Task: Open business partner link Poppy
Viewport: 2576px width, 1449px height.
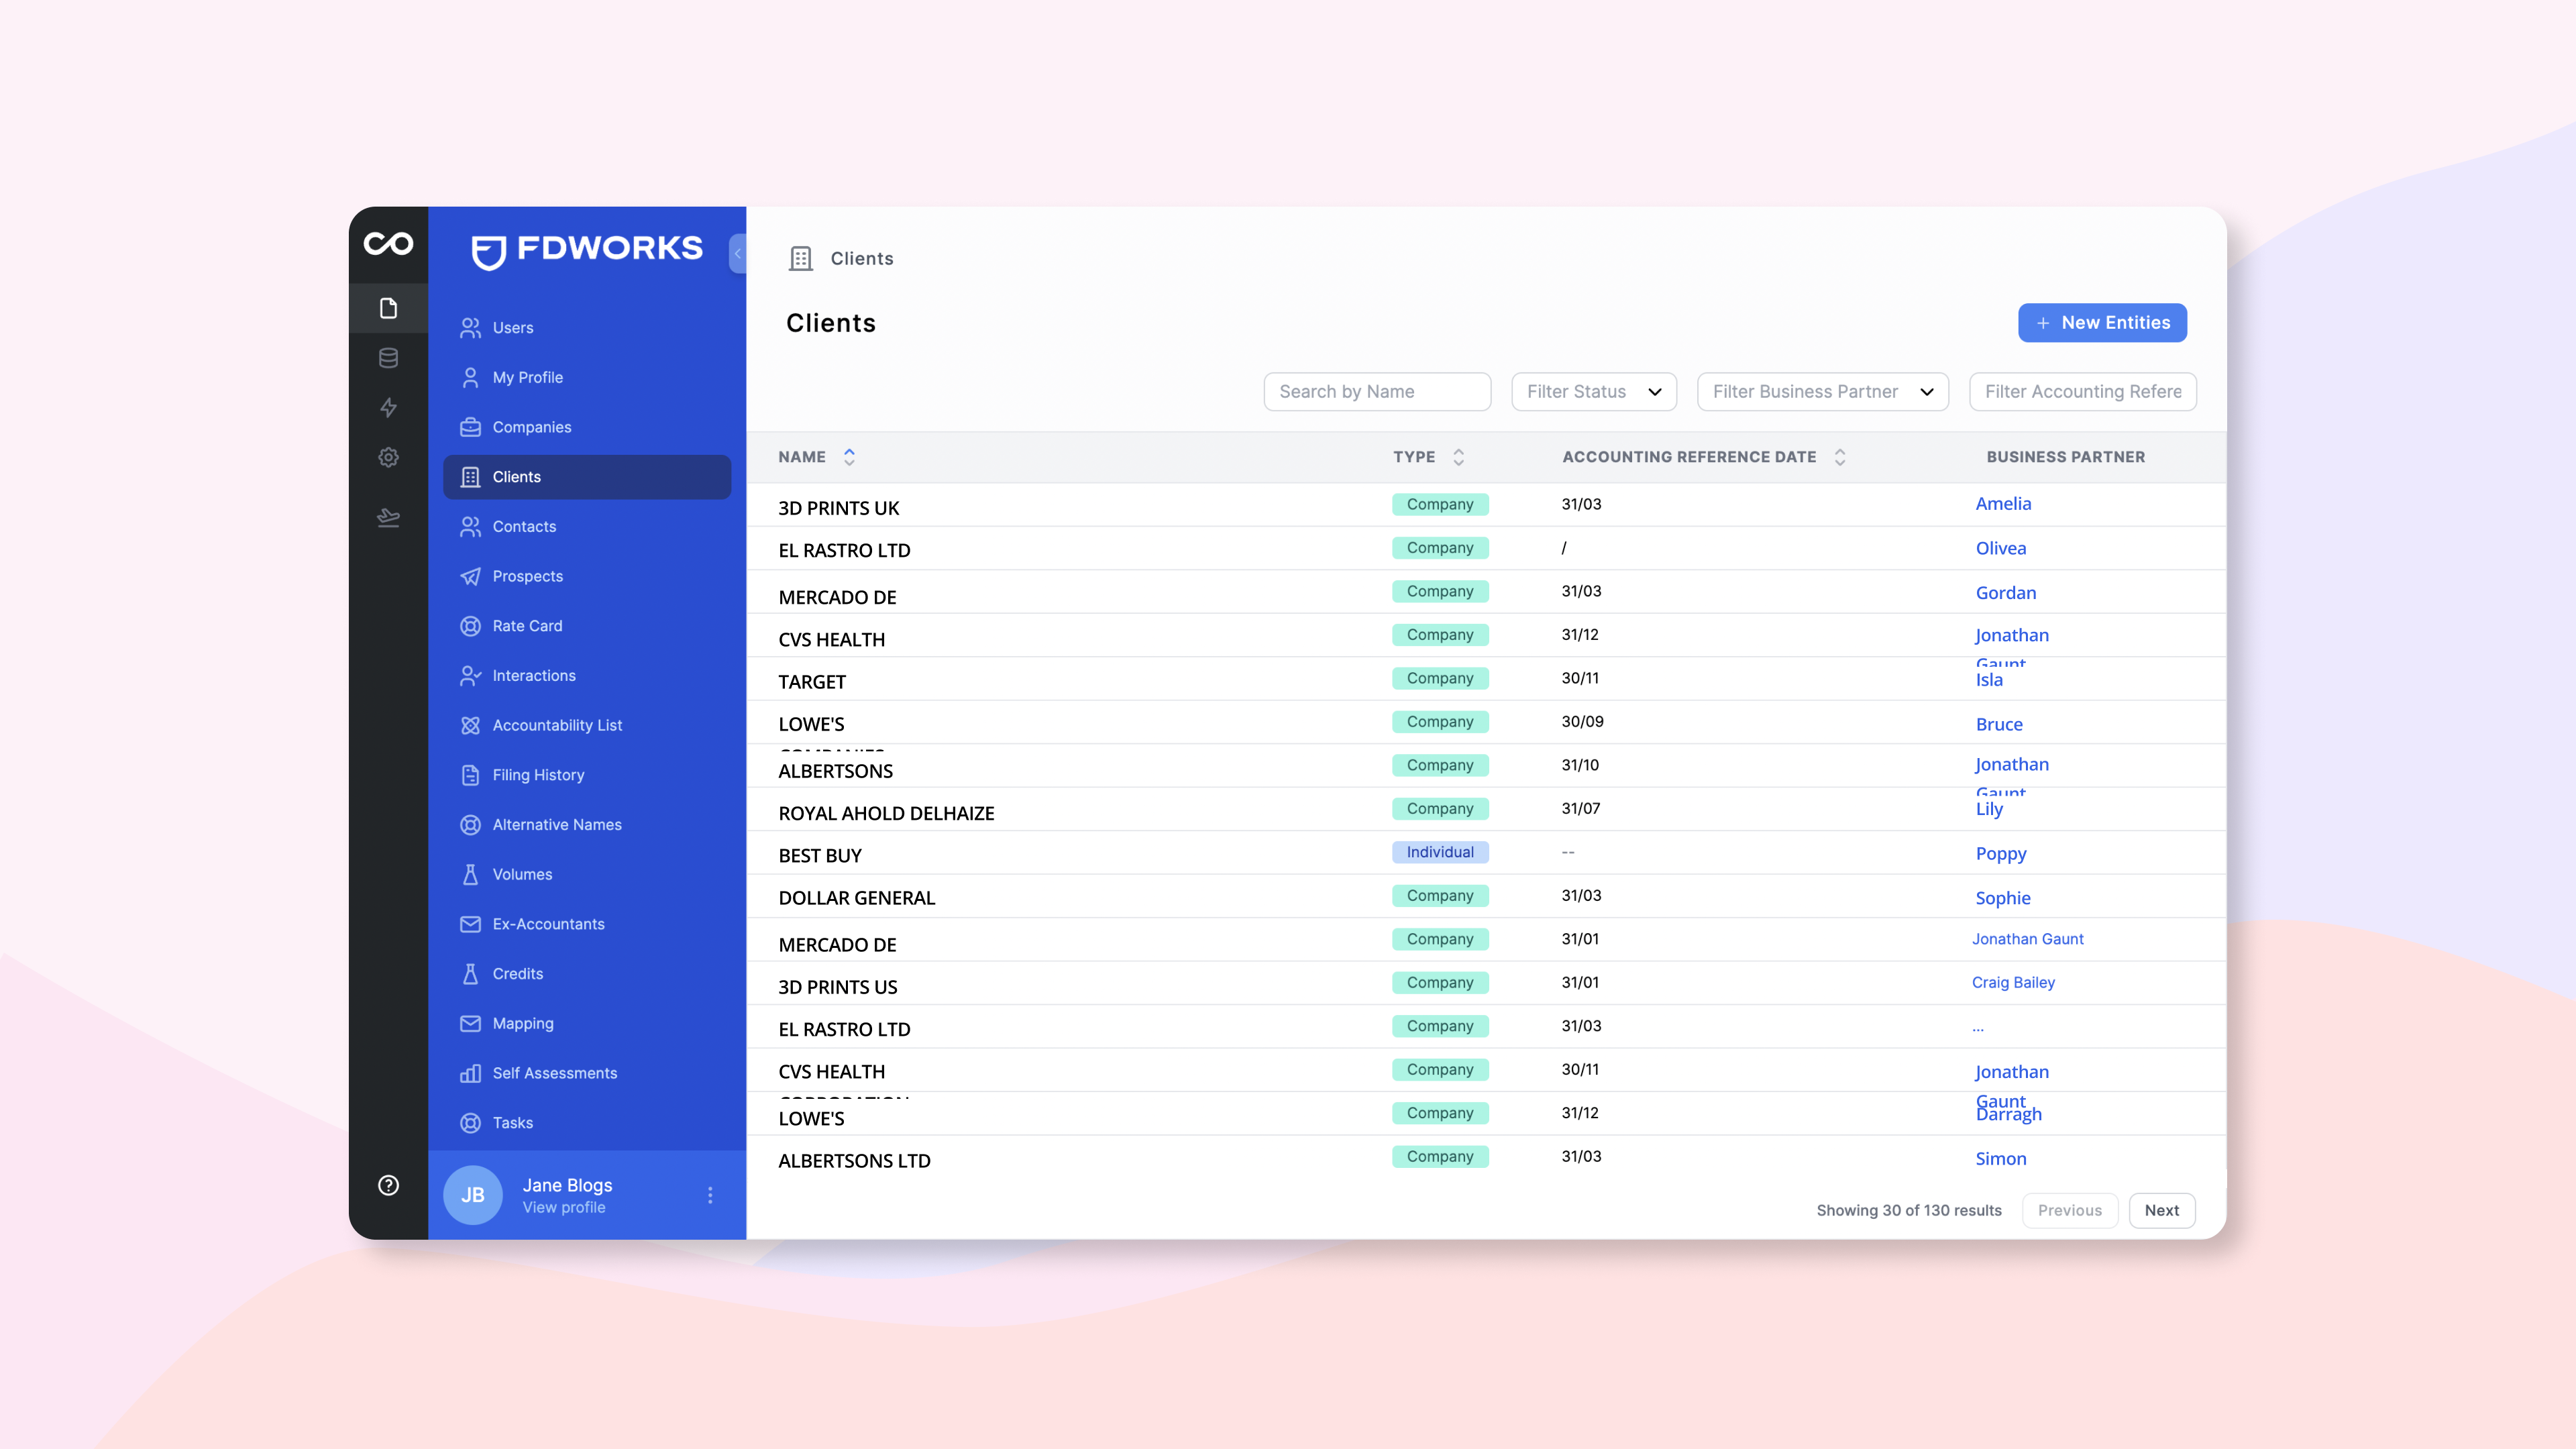Action: coord(2001,854)
